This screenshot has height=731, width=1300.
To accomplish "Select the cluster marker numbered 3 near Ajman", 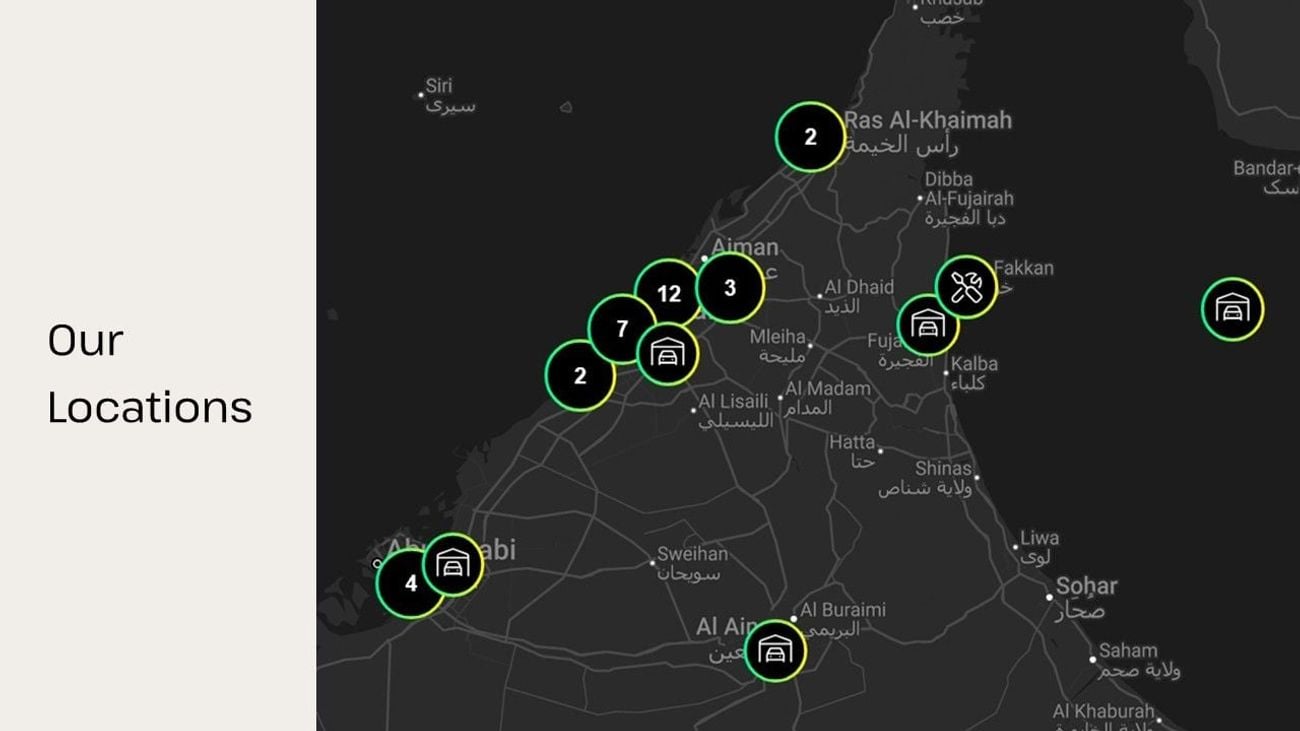I will click(730, 288).
